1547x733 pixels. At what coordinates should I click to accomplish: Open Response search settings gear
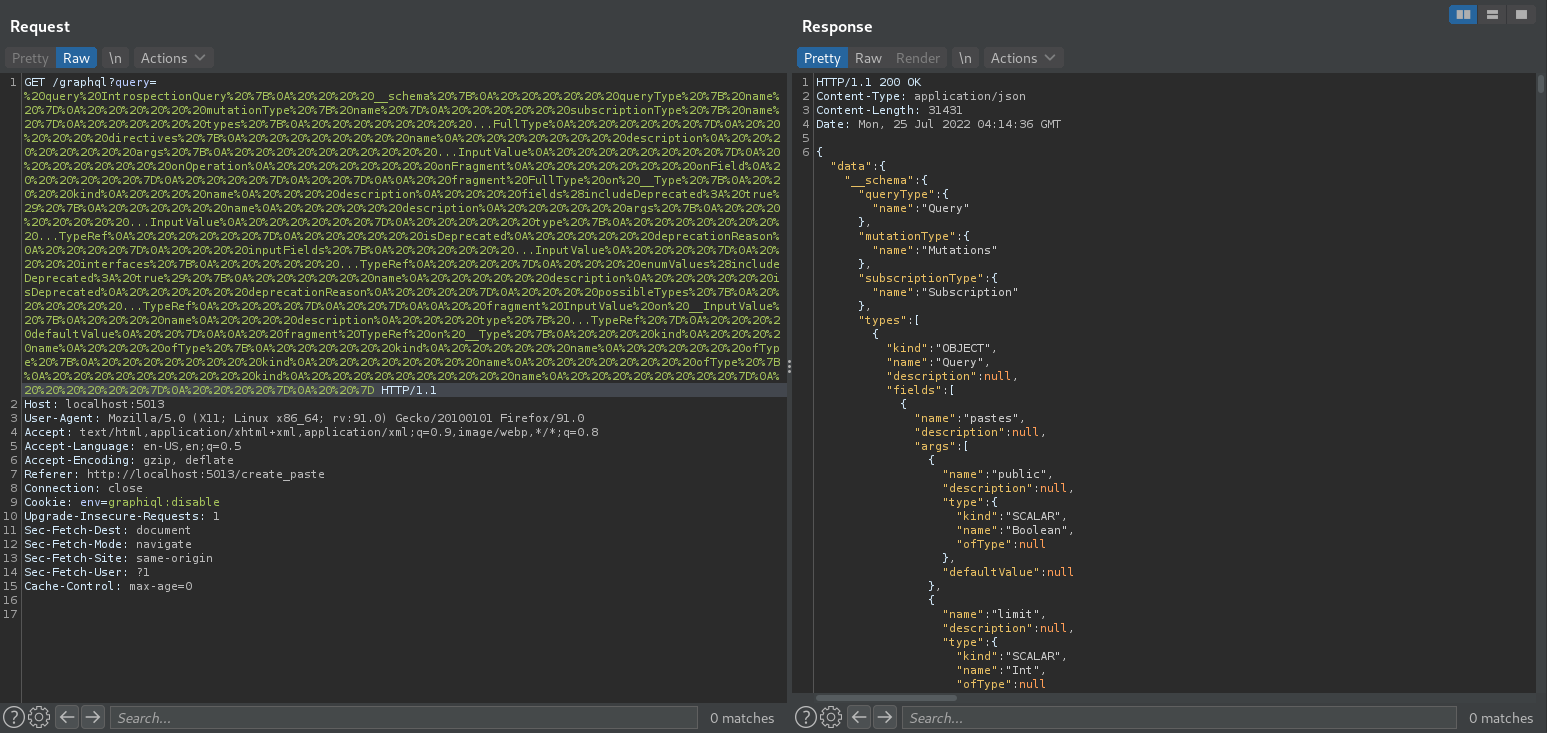(831, 717)
